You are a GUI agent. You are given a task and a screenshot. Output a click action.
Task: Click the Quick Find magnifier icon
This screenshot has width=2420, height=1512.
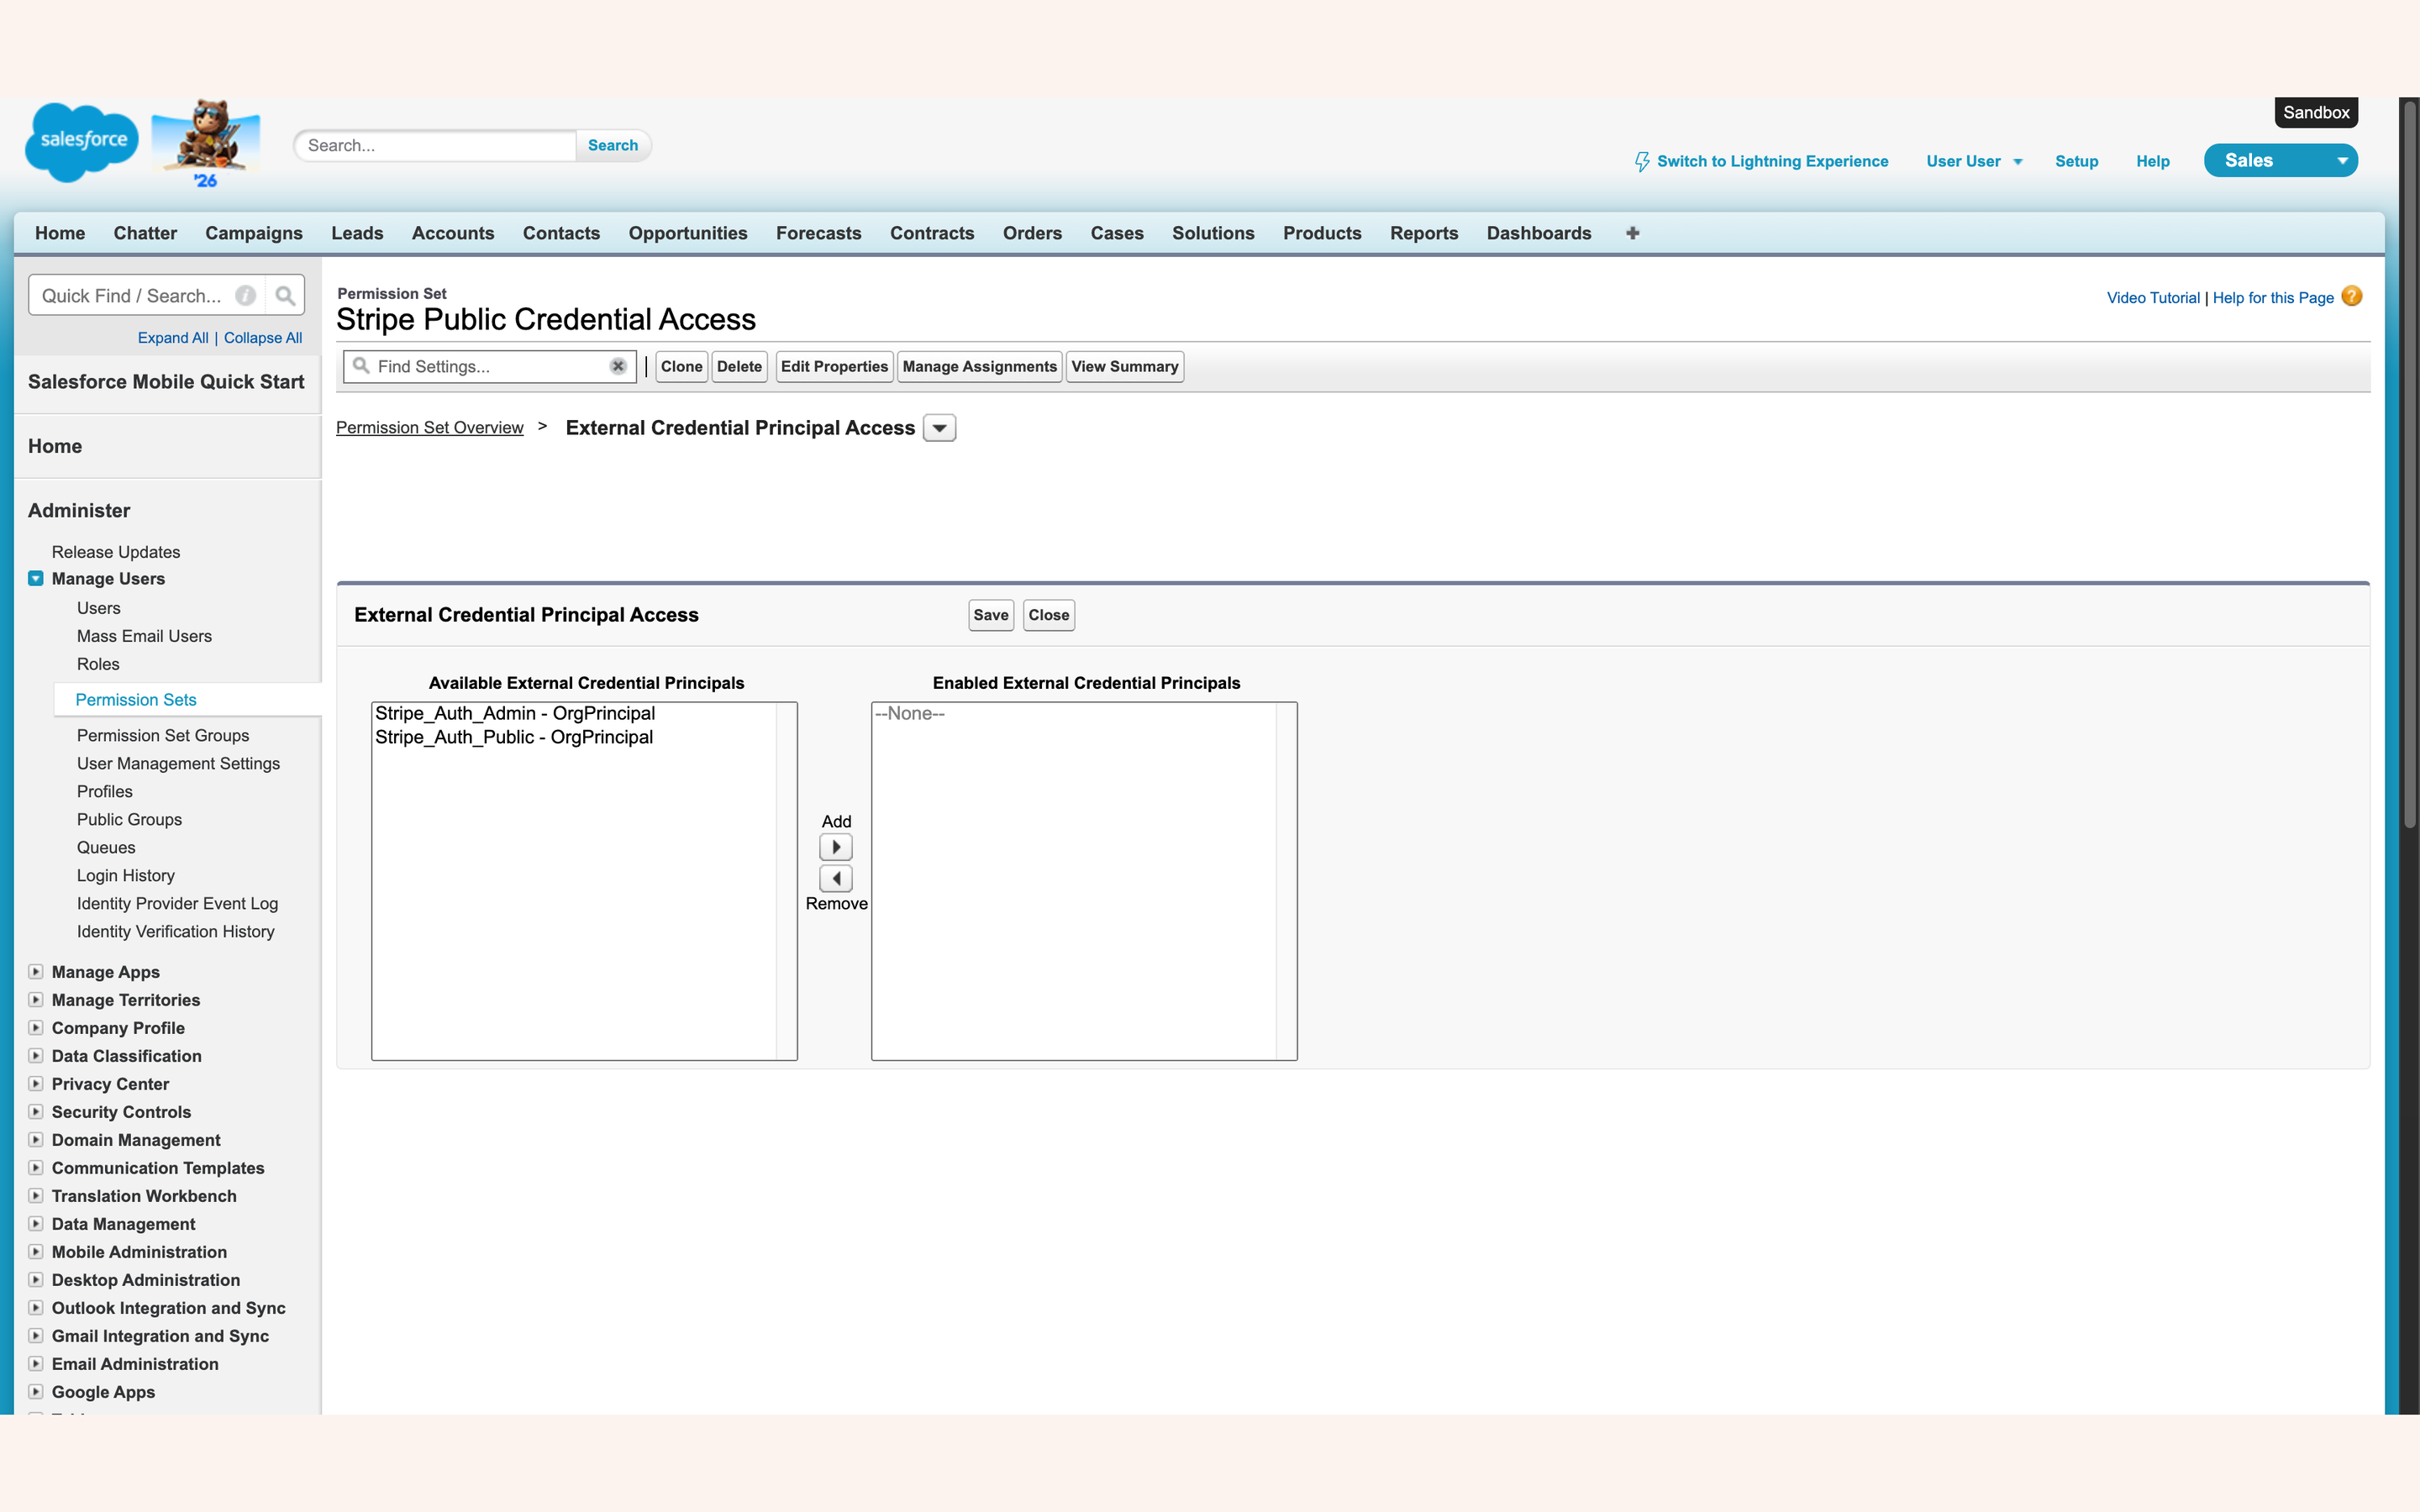pos(285,296)
